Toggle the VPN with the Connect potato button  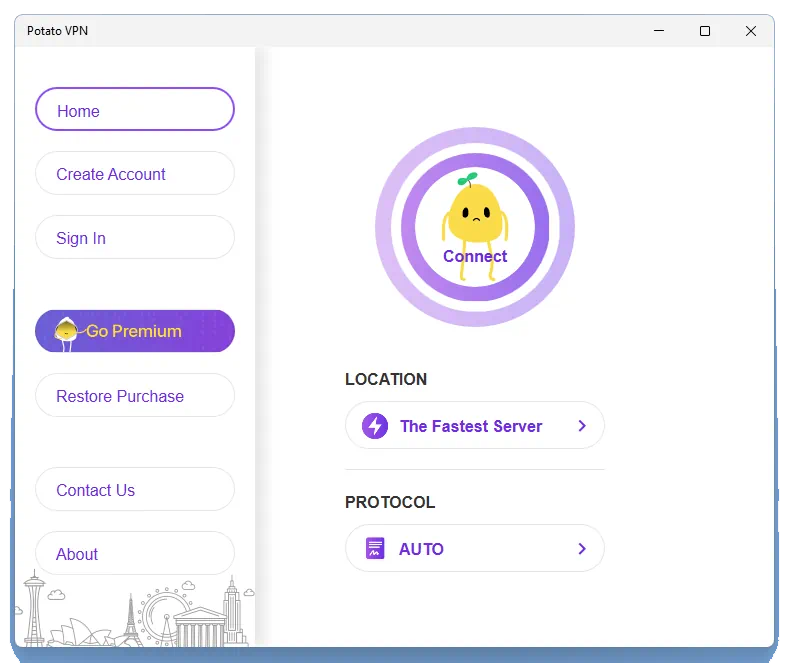[475, 227]
